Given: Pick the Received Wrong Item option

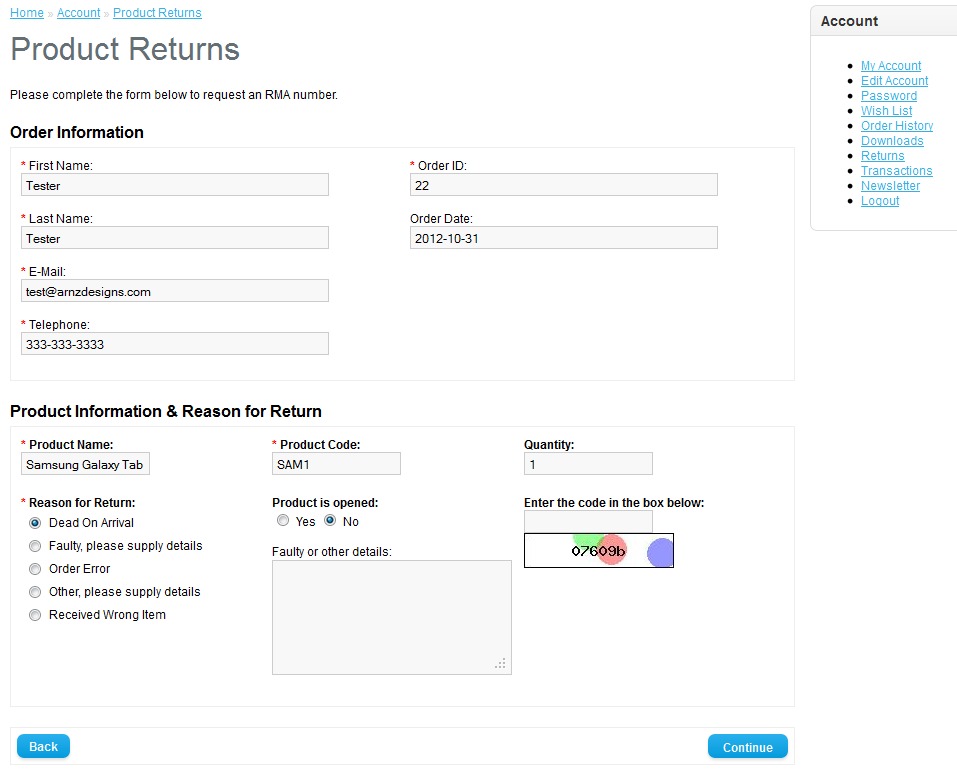Looking at the screenshot, I should pyautogui.click(x=35, y=615).
